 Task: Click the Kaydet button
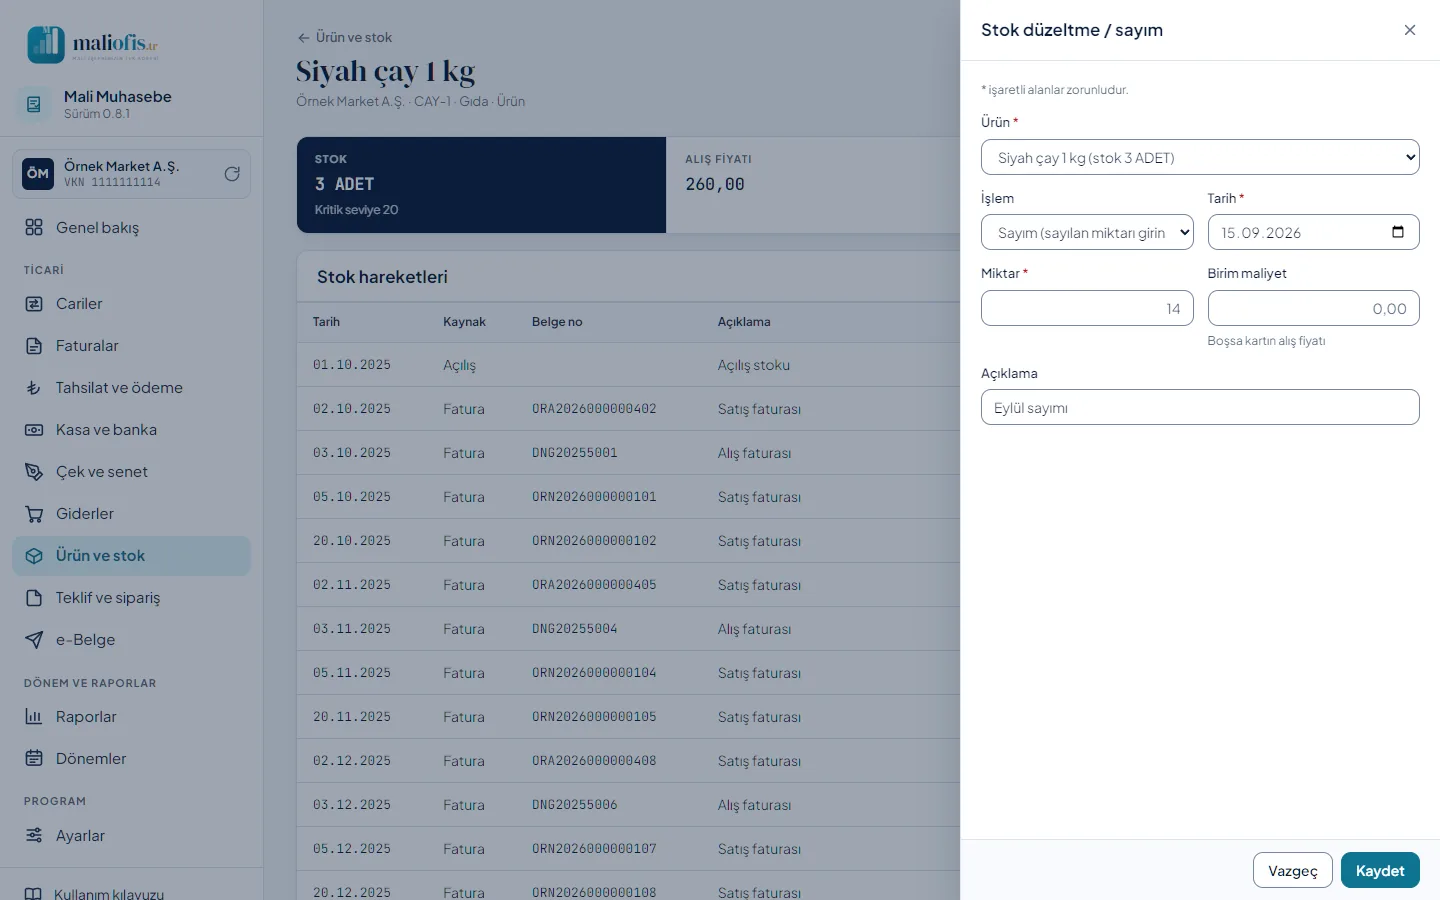(x=1380, y=870)
